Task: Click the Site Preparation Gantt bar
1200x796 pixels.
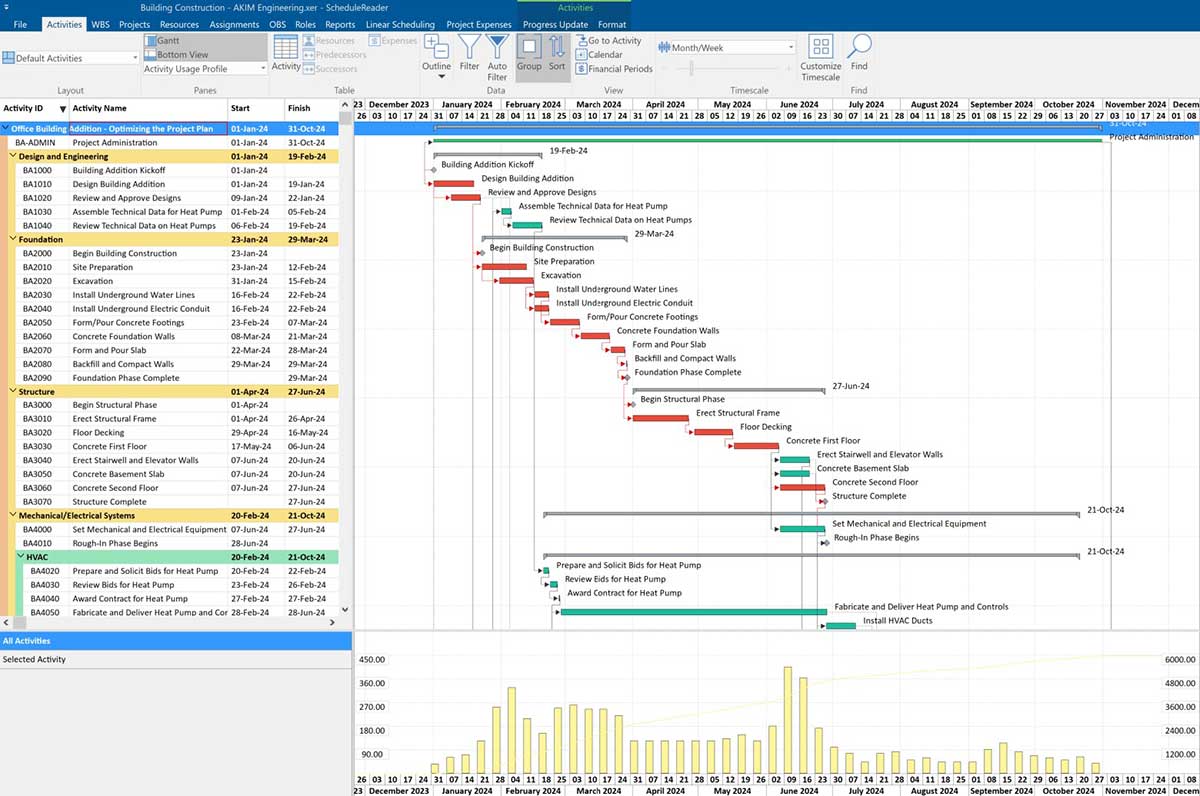Action: point(504,267)
